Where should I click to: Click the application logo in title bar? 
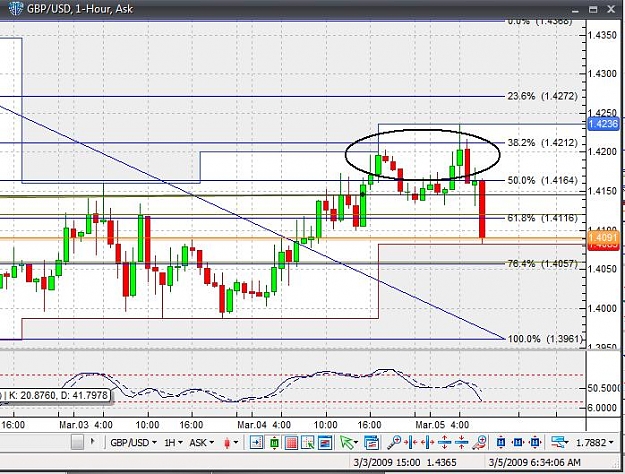[15, 9]
